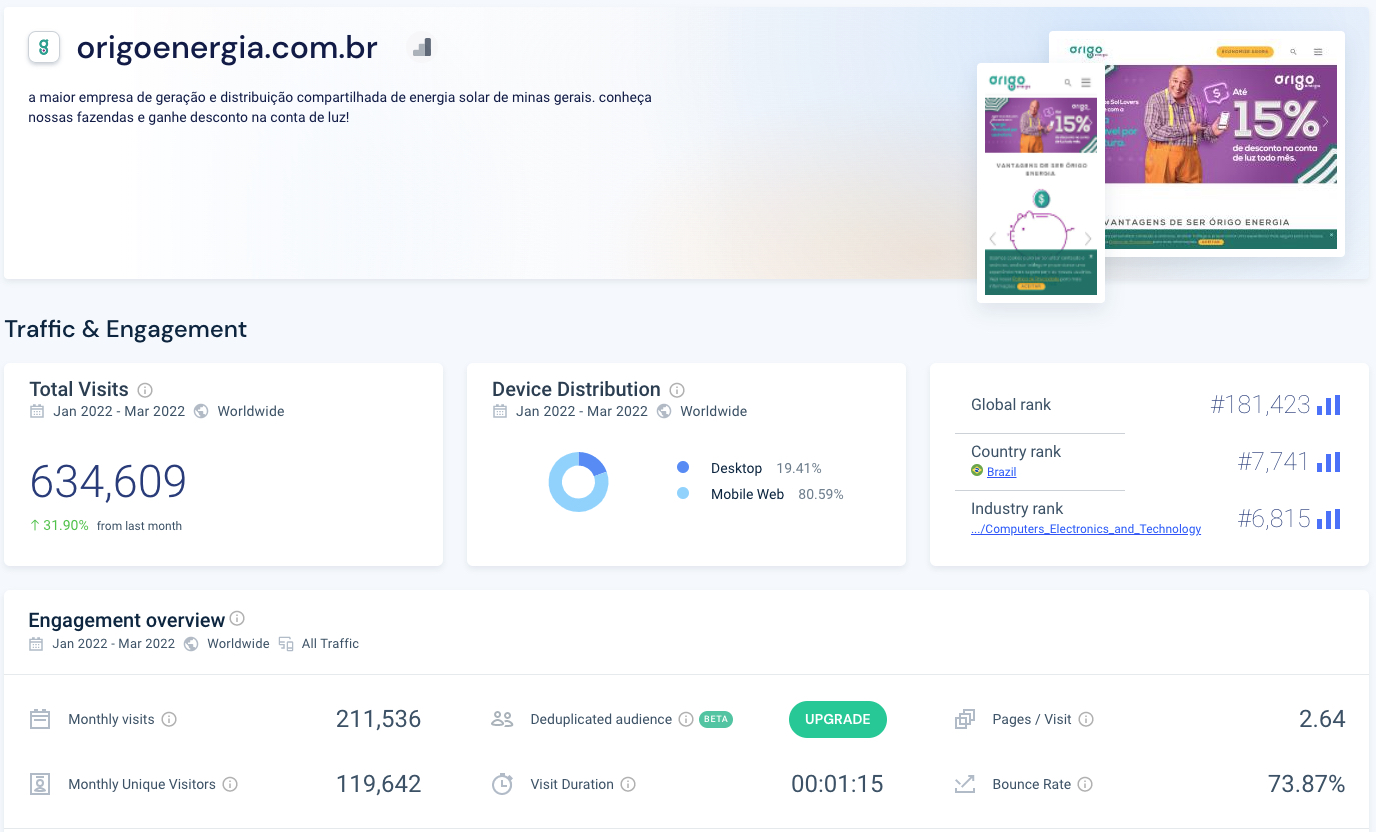
Task: Click the device distribution donut chart
Action: [x=578, y=482]
